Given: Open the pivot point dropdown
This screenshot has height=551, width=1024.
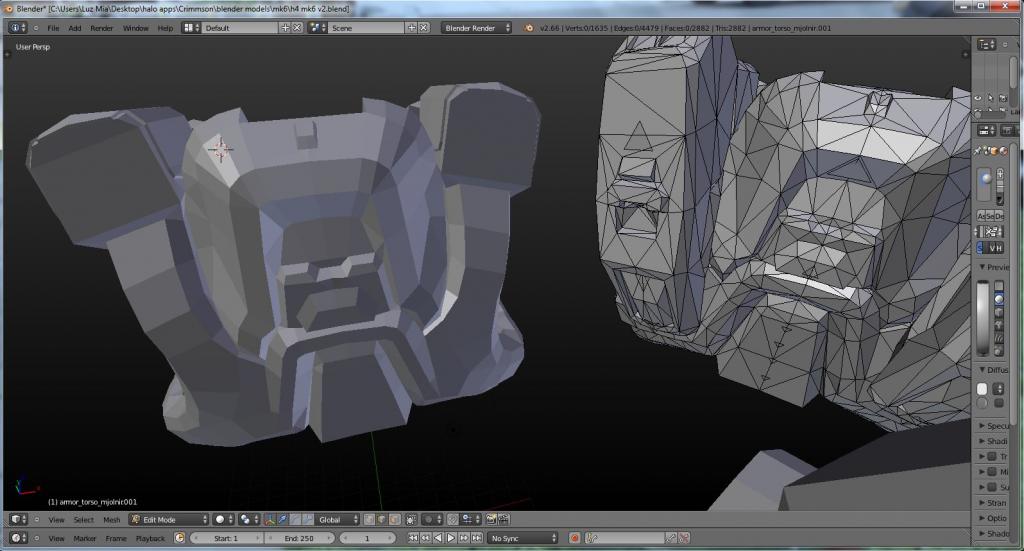Looking at the screenshot, I should coord(247,520).
